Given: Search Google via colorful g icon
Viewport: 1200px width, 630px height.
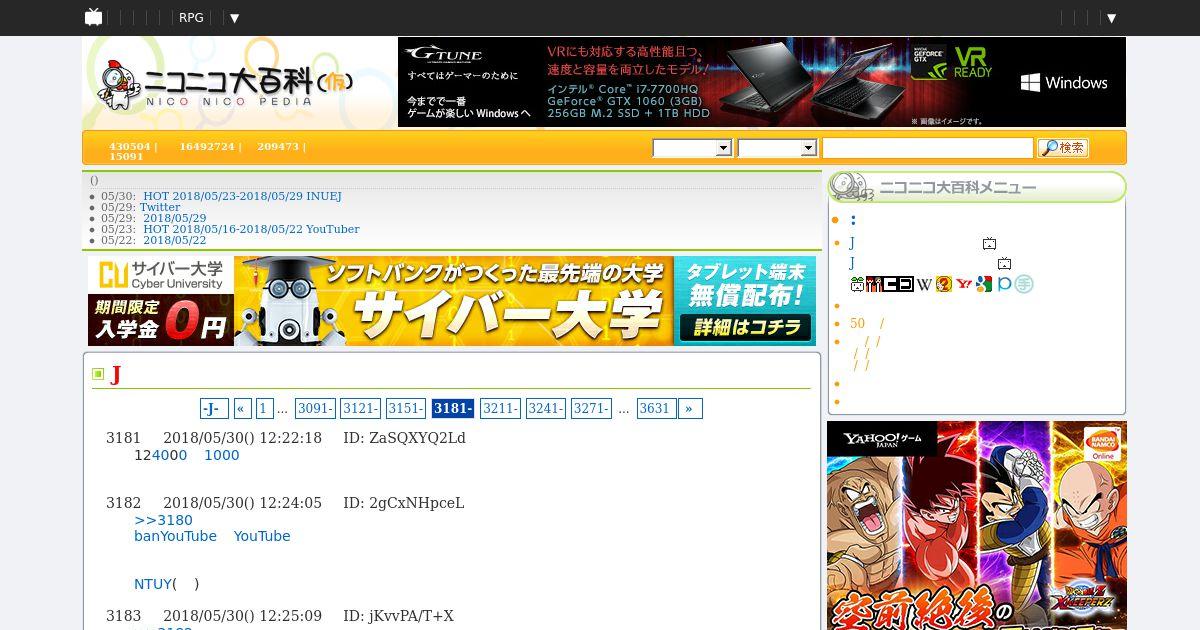Looking at the screenshot, I should (984, 284).
